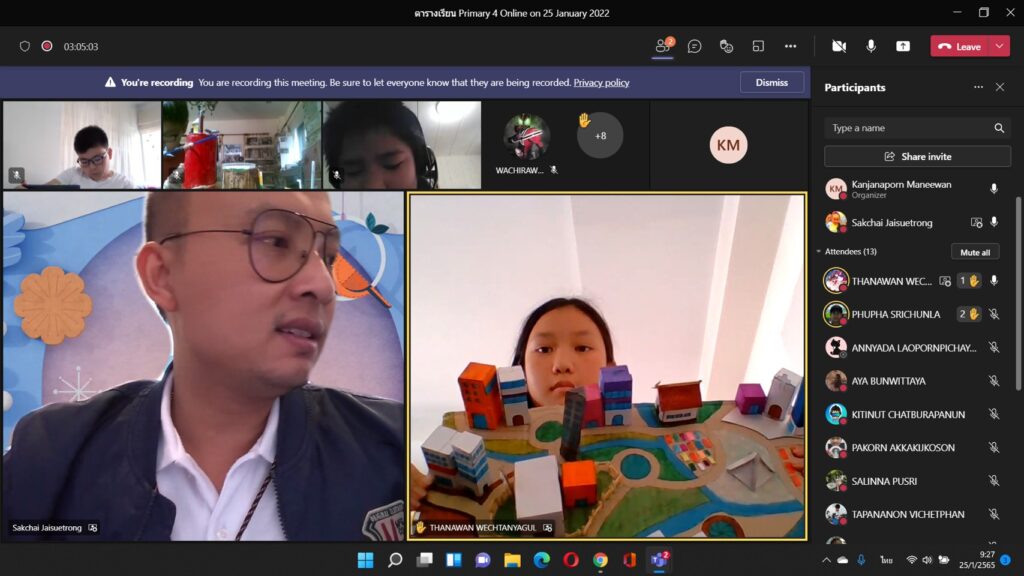Click the Share content tray icon
Image resolution: width=1024 pixels, height=576 pixels.
tap(903, 46)
